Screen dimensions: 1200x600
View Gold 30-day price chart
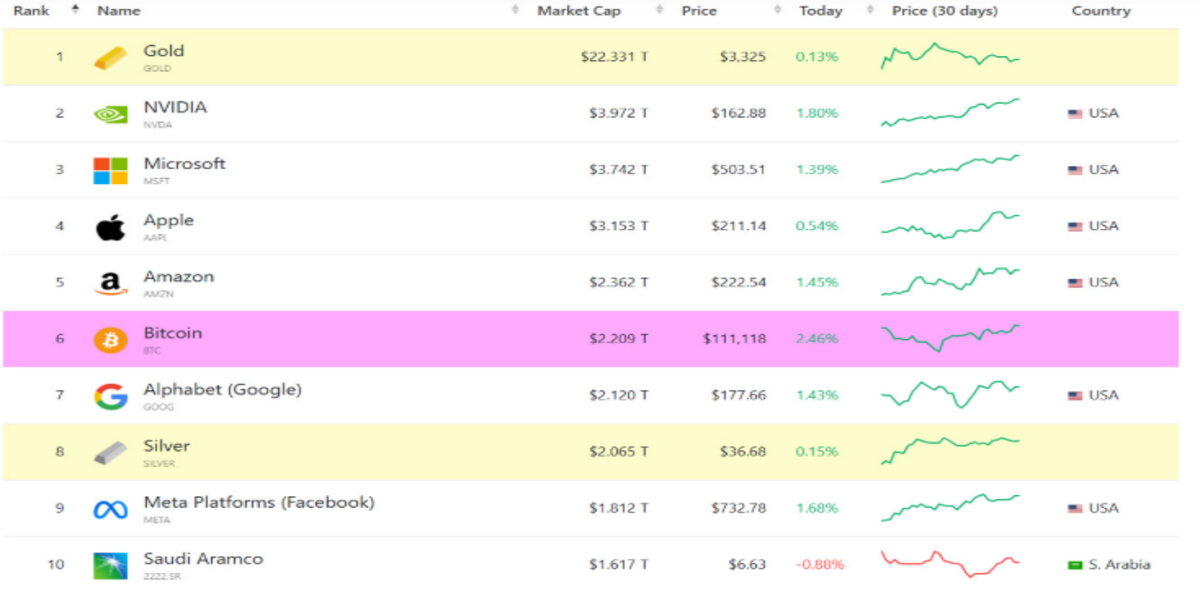click(x=950, y=56)
